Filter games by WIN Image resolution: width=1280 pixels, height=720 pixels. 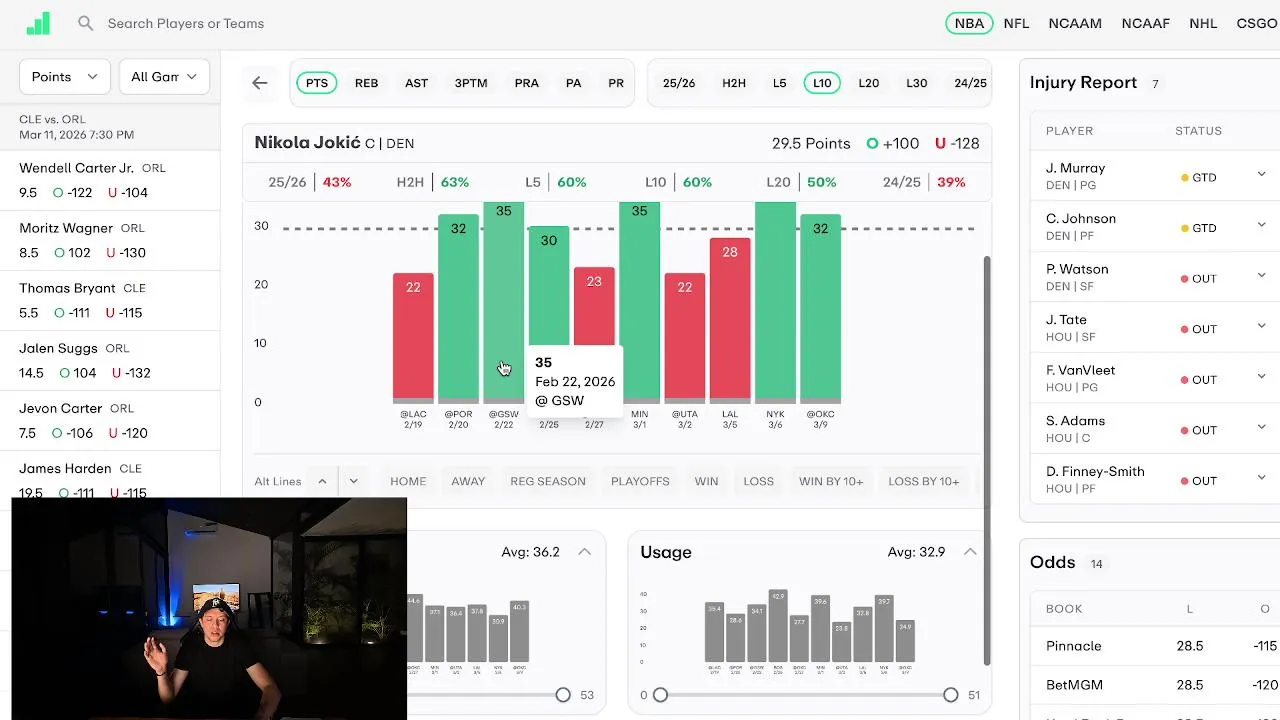coord(706,482)
